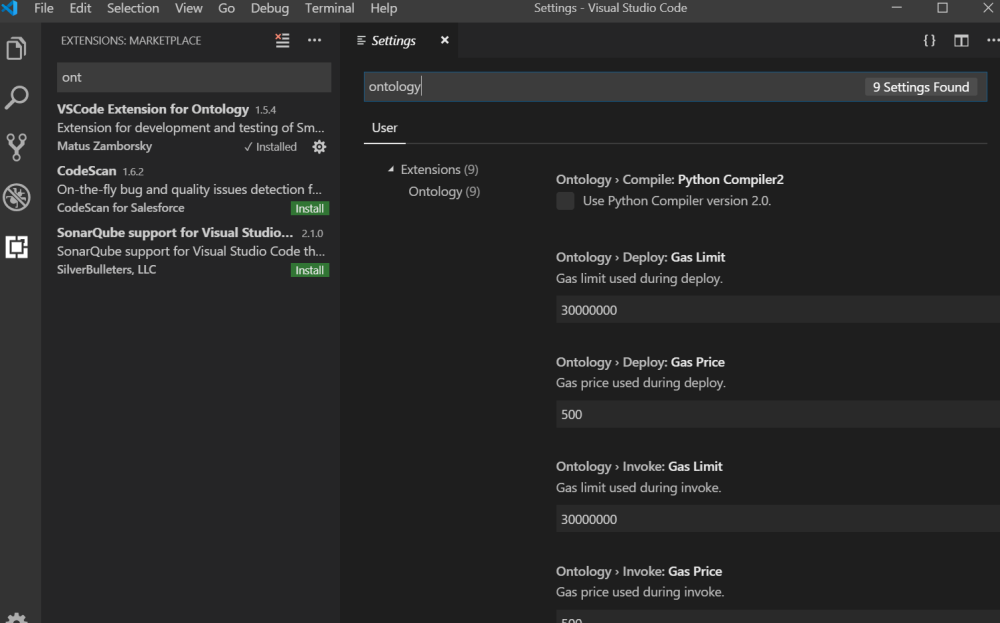The width and height of the screenshot is (1000, 623).
Task: Clear extensions search results icon
Action: click(283, 40)
